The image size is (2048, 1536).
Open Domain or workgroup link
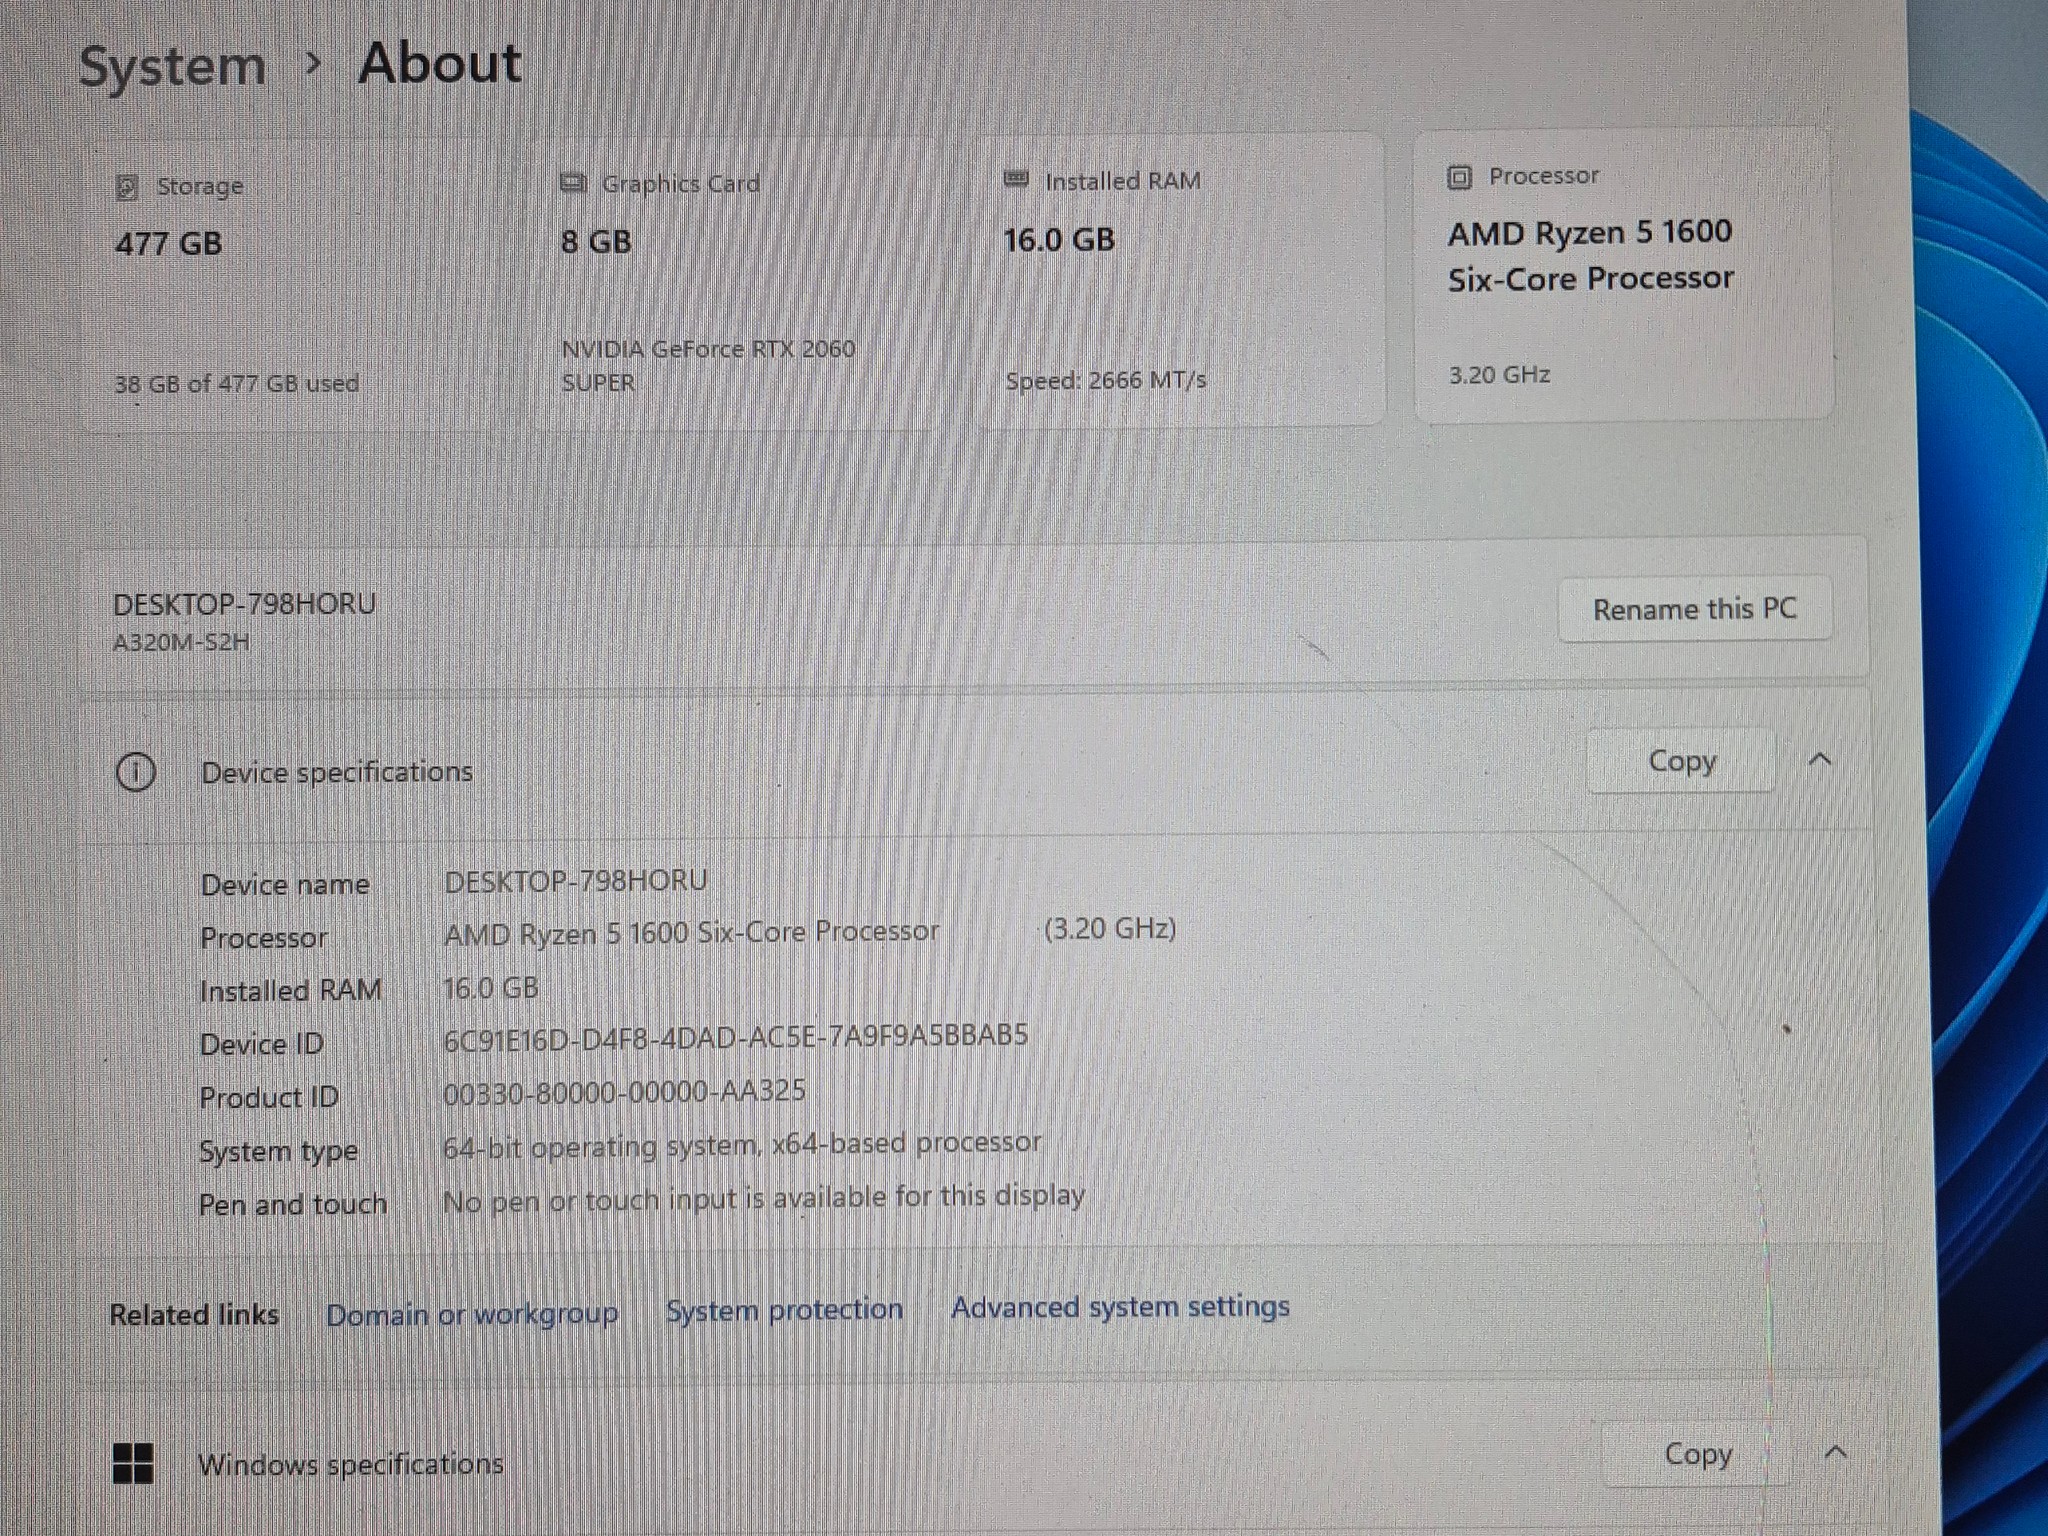pyautogui.click(x=472, y=1314)
